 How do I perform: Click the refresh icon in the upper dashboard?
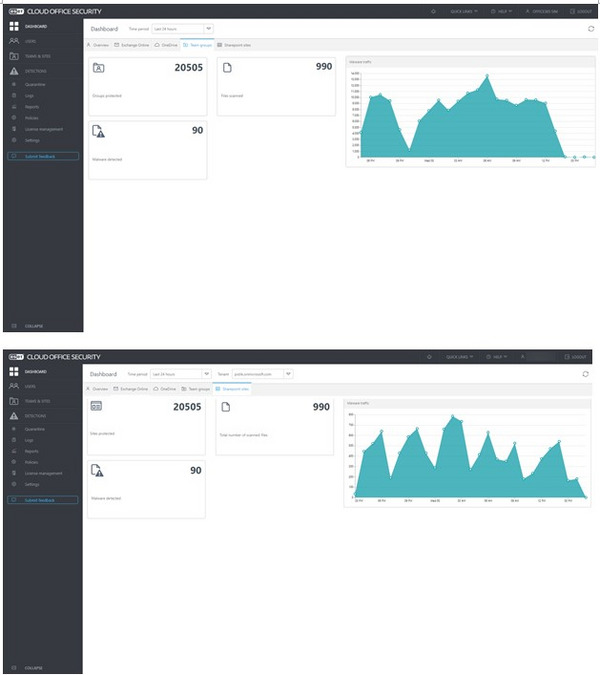pos(590,29)
